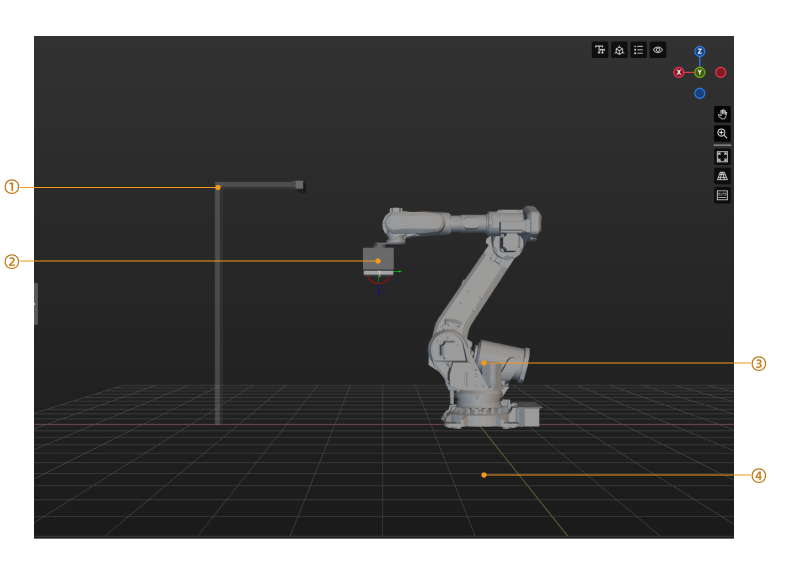Toggle the perspective grid view icon
The width and height of the screenshot is (786, 564).
[x=722, y=176]
